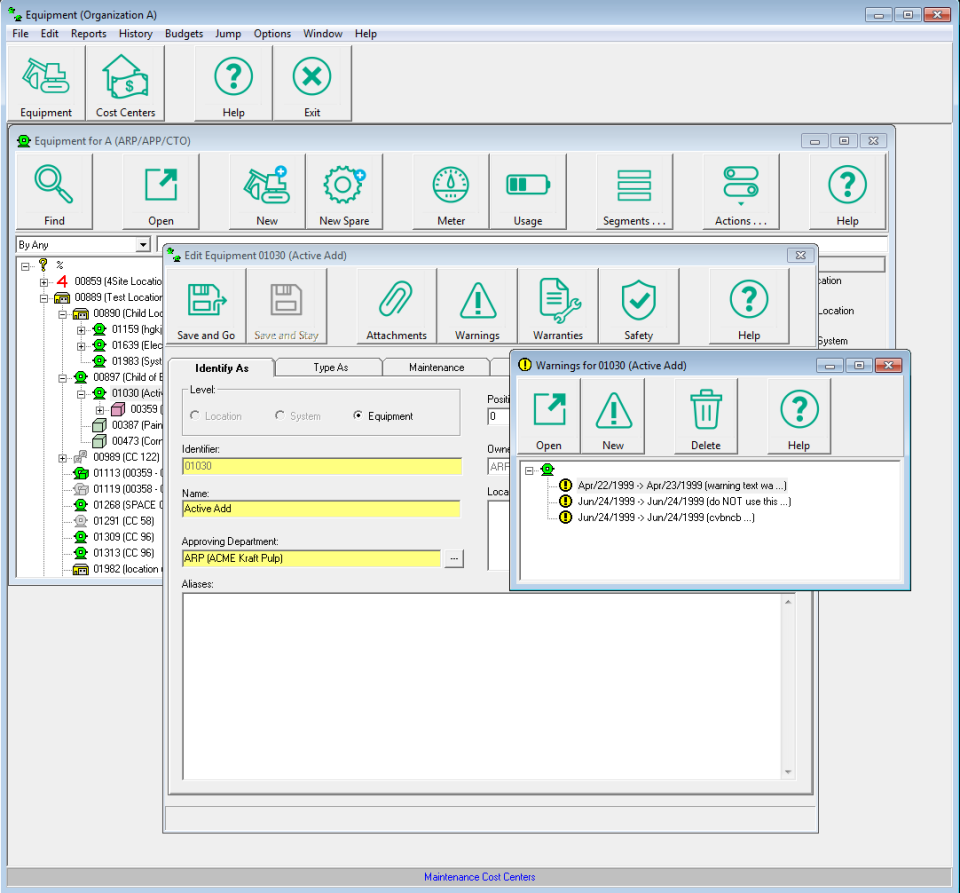Open the Reports menu

pos(88,33)
